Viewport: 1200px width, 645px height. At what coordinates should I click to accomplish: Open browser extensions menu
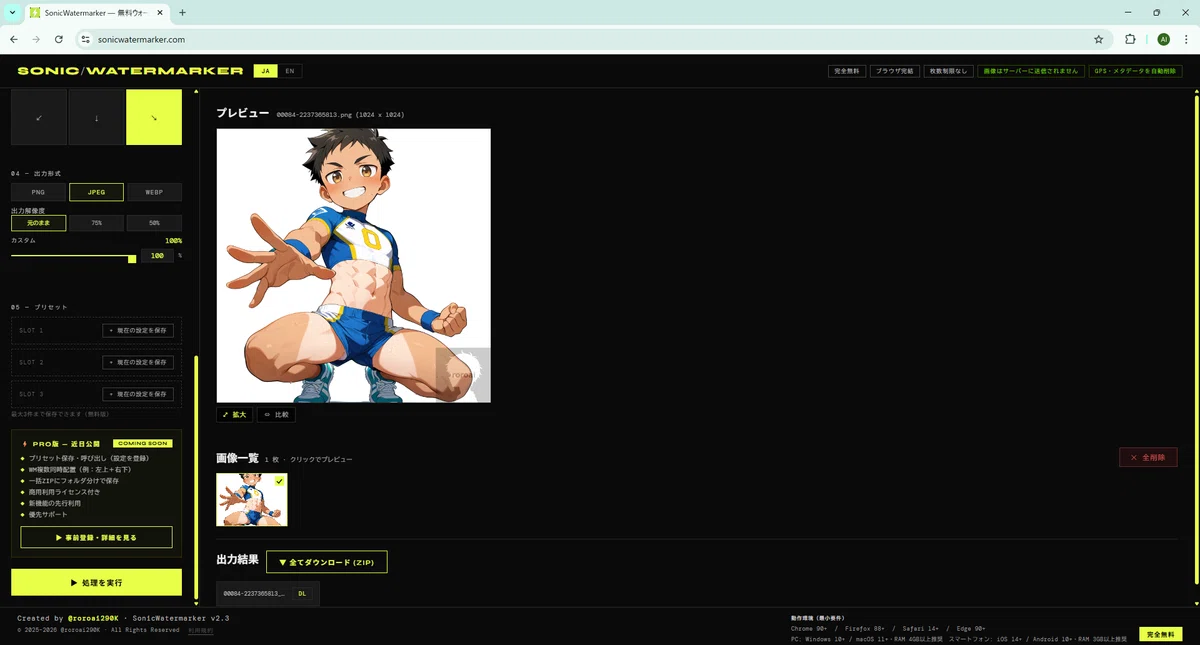[1130, 39]
